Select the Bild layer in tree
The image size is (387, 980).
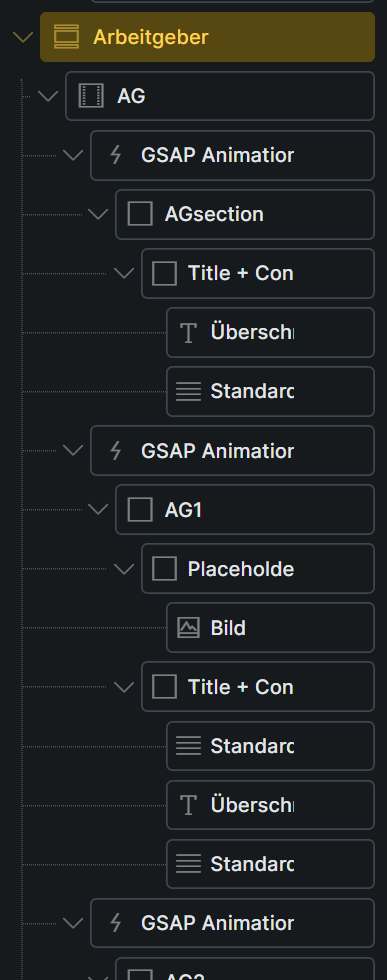pyautogui.click(x=270, y=628)
